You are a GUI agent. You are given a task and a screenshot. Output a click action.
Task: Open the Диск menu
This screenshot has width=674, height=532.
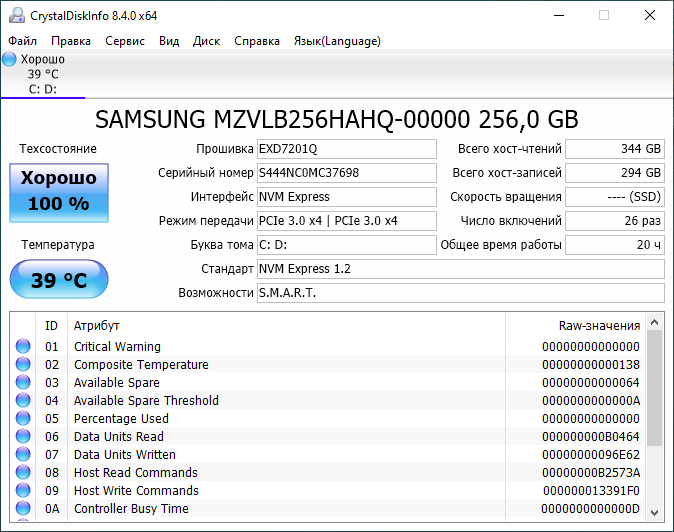click(x=206, y=41)
